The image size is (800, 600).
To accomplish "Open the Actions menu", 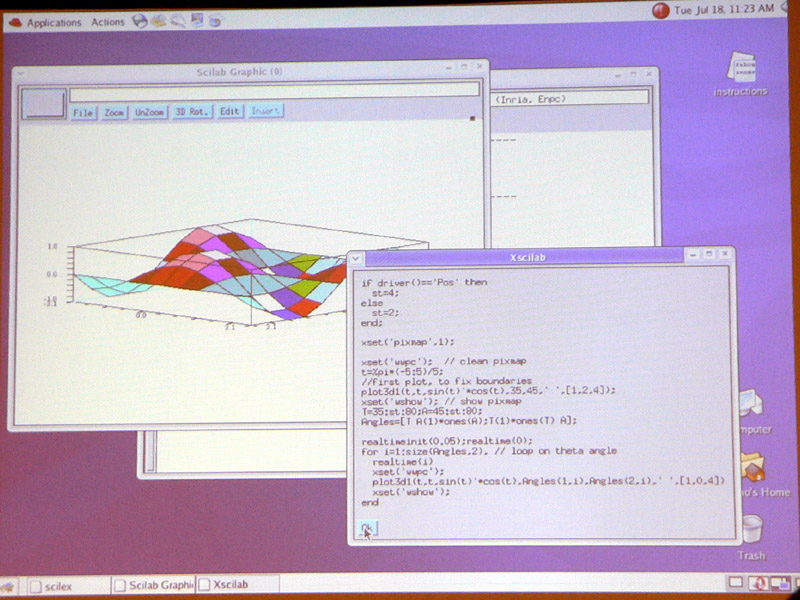I will tap(108, 22).
